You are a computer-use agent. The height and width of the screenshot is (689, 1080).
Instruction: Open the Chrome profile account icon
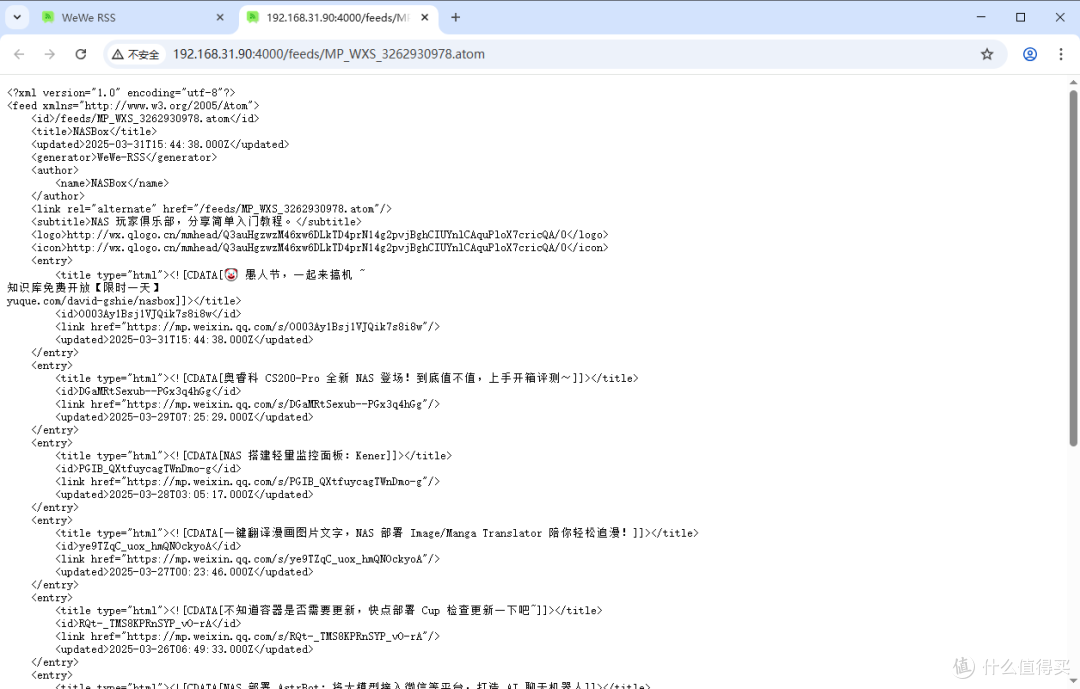[x=1030, y=54]
